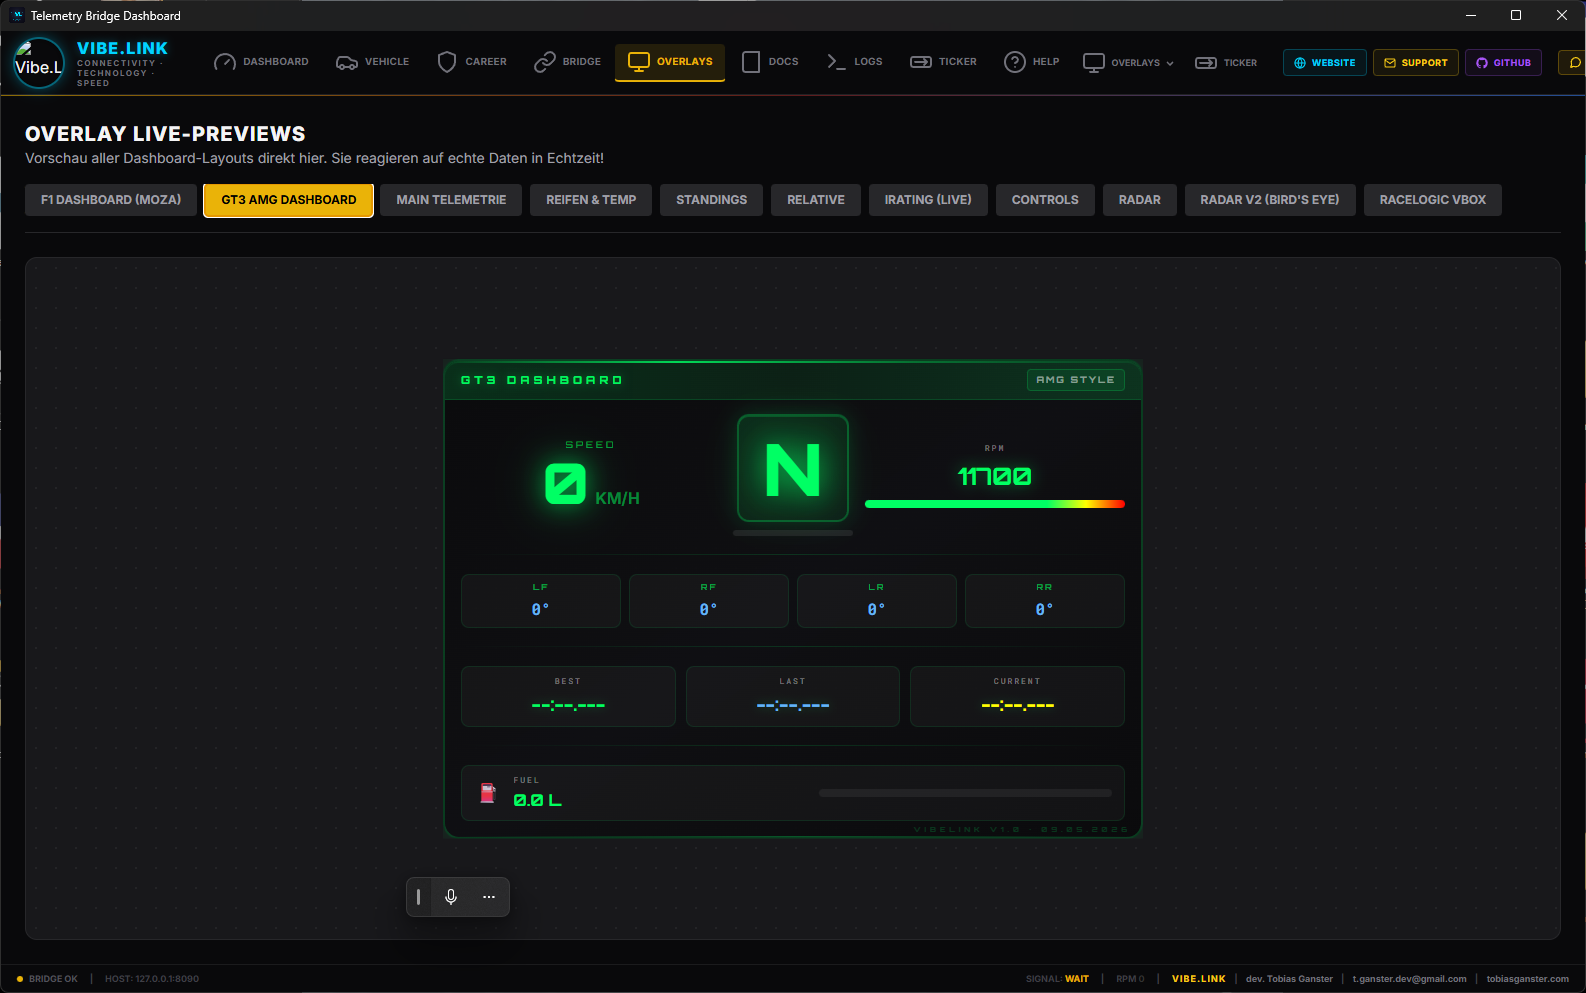Open the Dashboard gauge nav item

(262, 62)
